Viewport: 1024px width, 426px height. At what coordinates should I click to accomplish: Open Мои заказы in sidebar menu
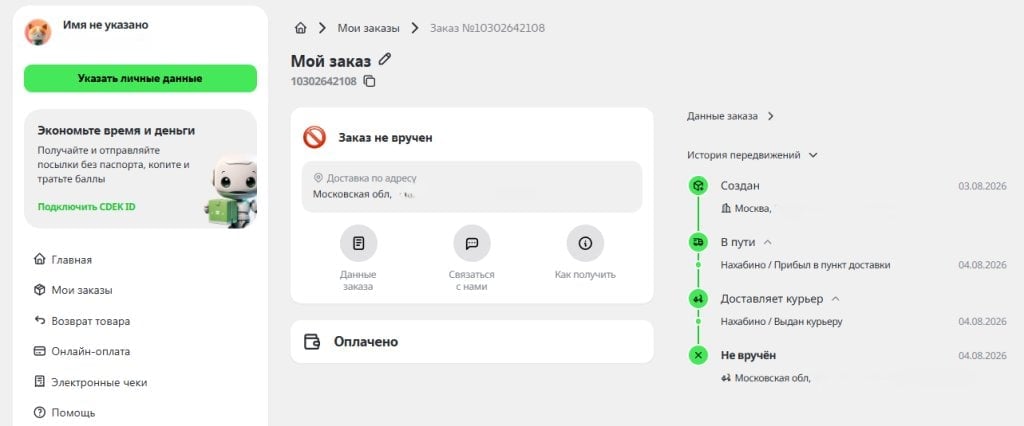(x=82, y=290)
